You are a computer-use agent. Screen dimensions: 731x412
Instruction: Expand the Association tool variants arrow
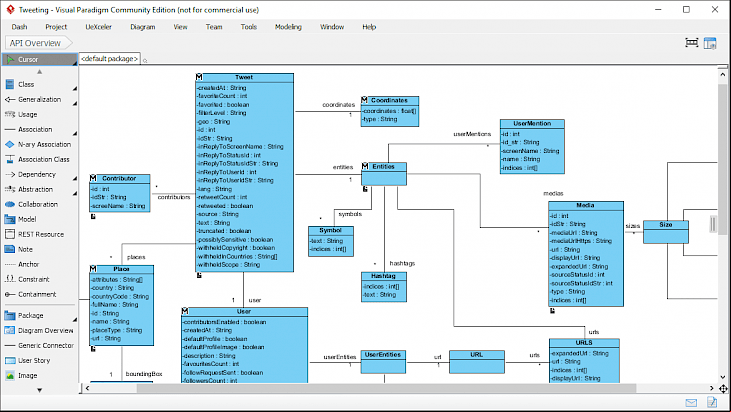point(75,133)
